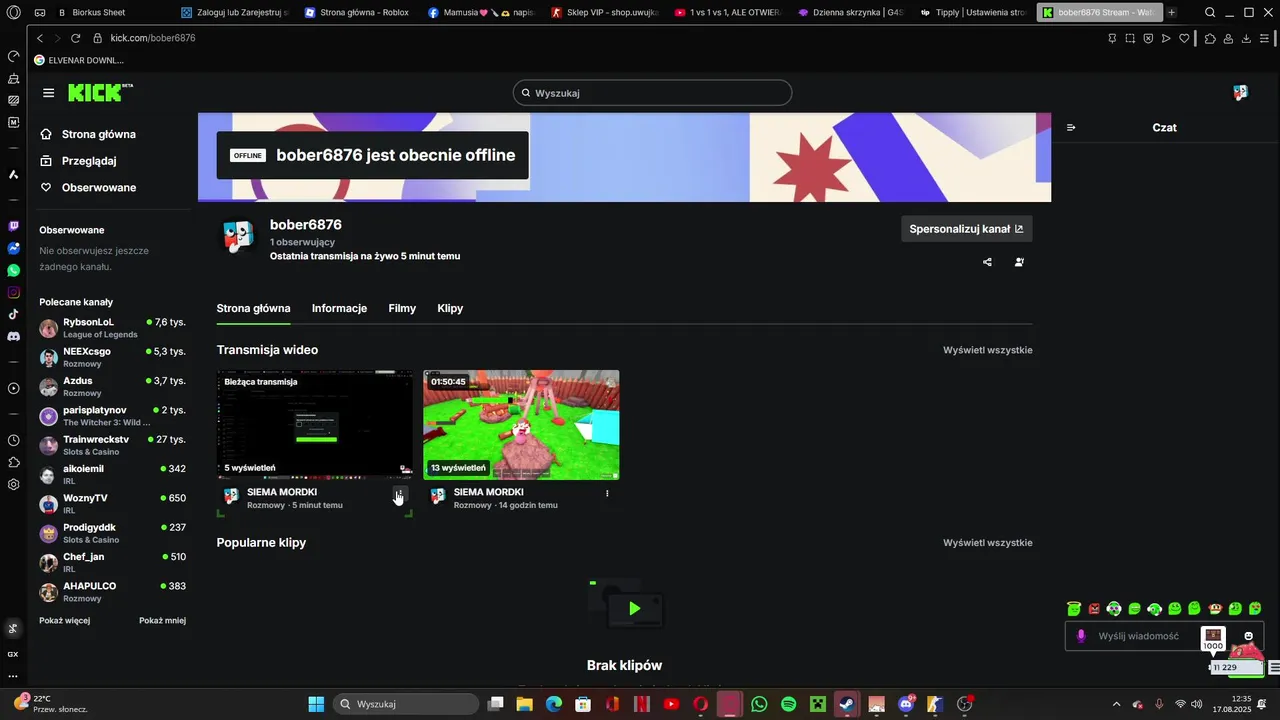This screenshot has height=720, width=1280.
Task: Open WoznyTV recommended channel
Action: 112,503
